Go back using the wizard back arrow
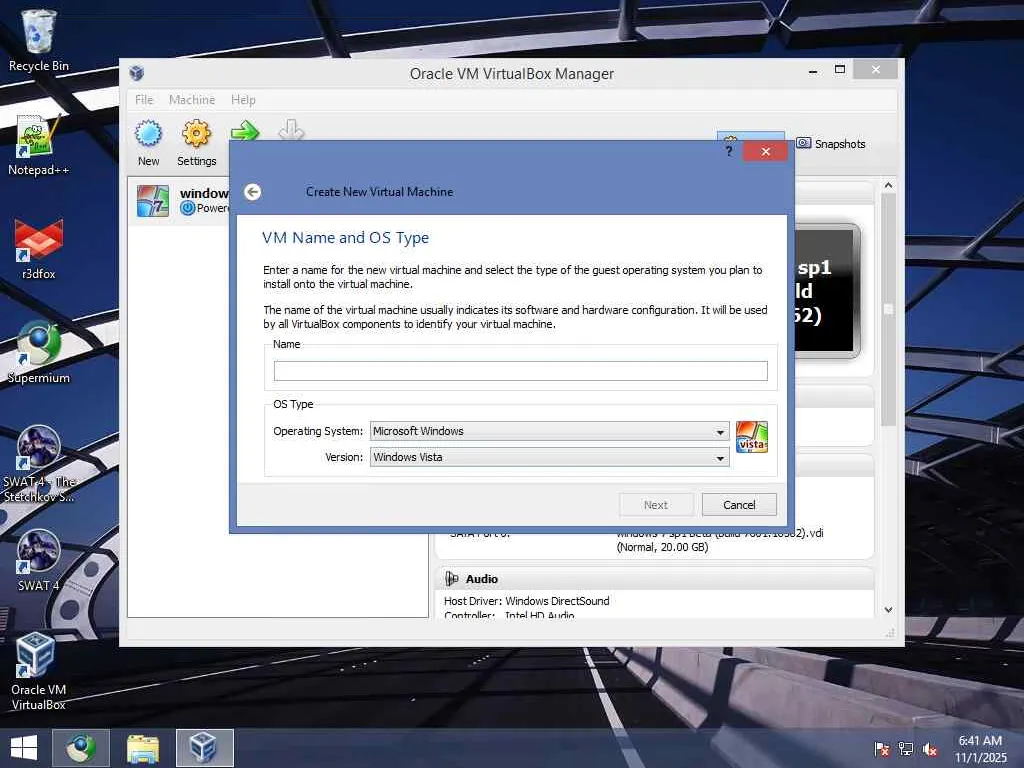Screen dimensions: 1024x768 click(x=253, y=192)
